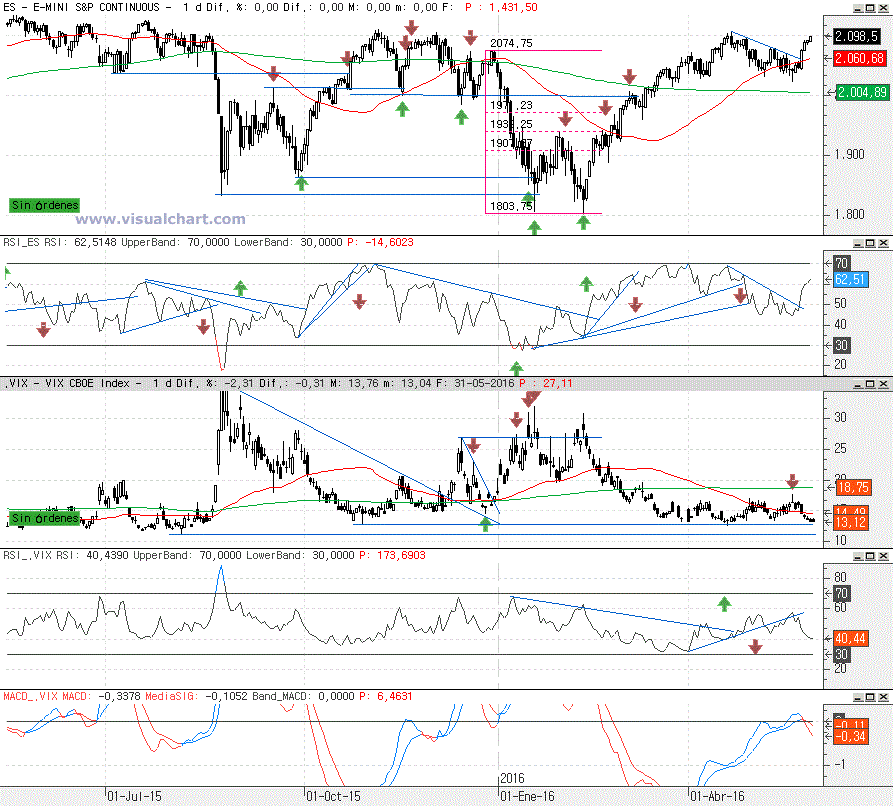Maximize the RSI_ES indicator panel
The image size is (893, 806).
click(870, 243)
